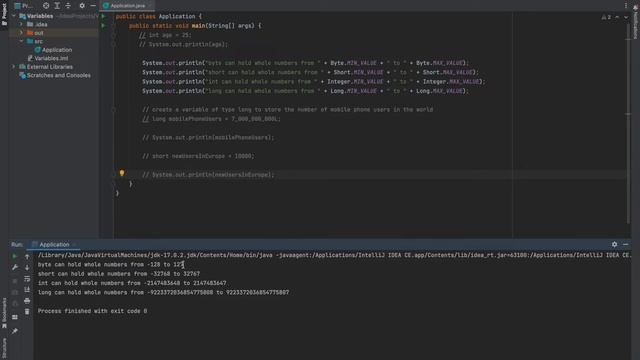Click the wrench Modify Run Configuration icon

[x=14, y=267]
